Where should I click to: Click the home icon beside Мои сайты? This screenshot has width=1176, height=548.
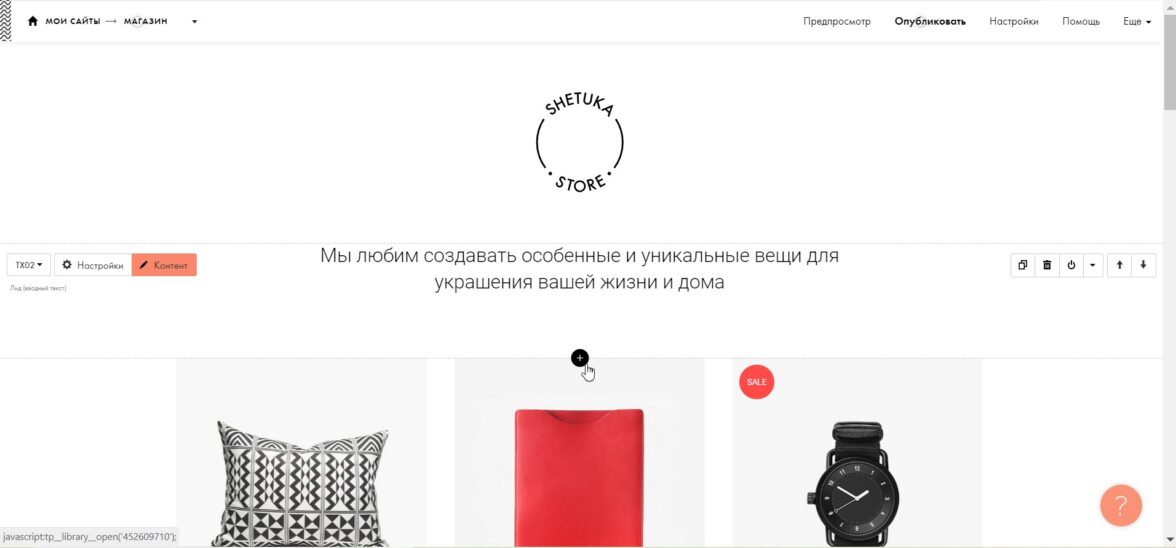32,21
